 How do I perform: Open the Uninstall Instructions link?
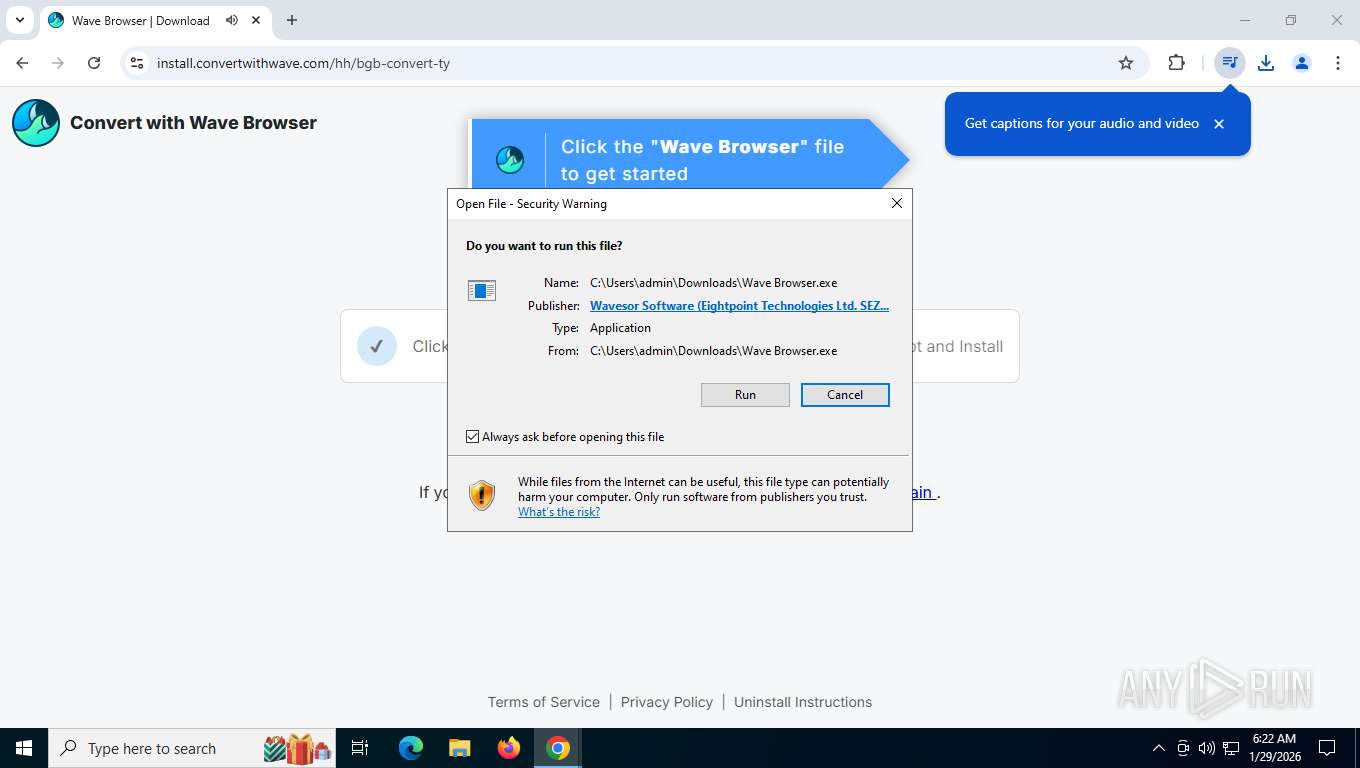(803, 702)
